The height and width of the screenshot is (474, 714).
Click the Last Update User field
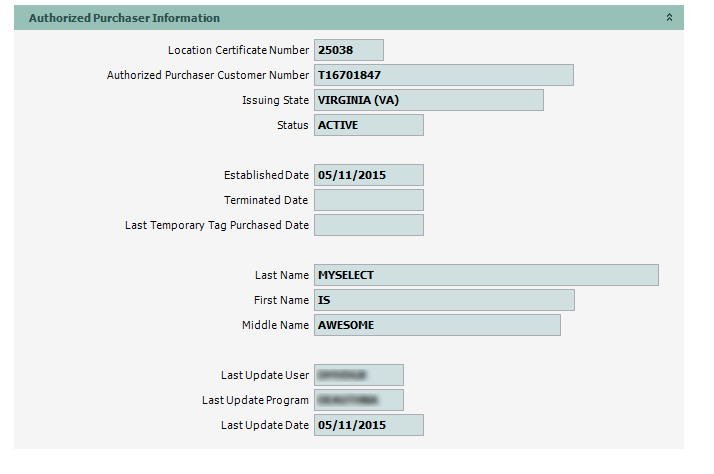coord(358,375)
